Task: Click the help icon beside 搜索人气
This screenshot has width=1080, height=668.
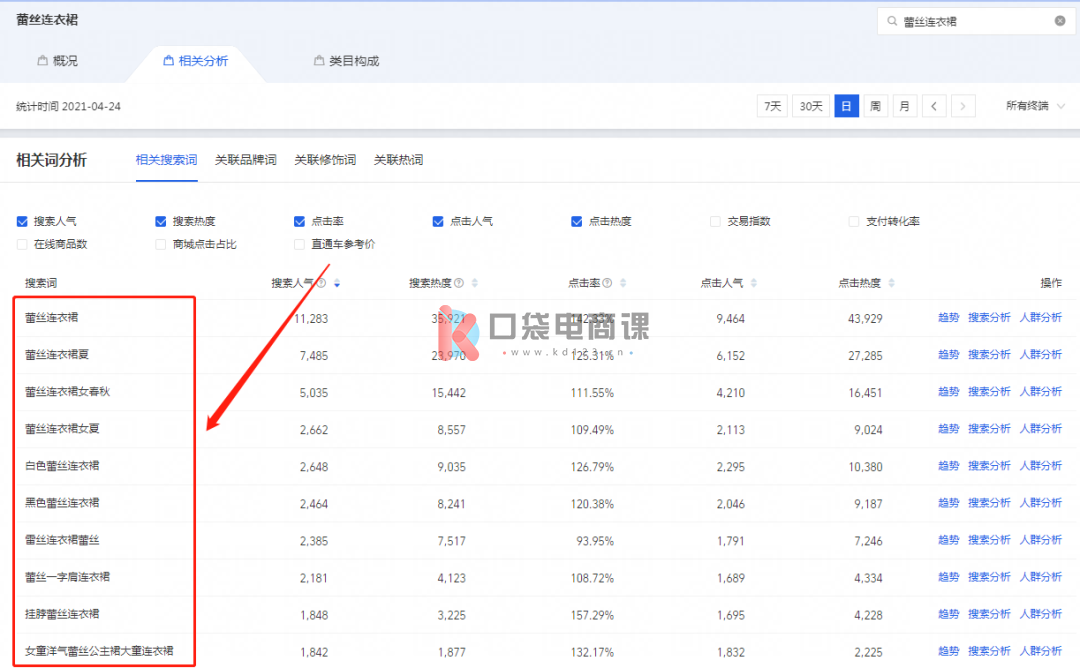Action: pos(322,283)
